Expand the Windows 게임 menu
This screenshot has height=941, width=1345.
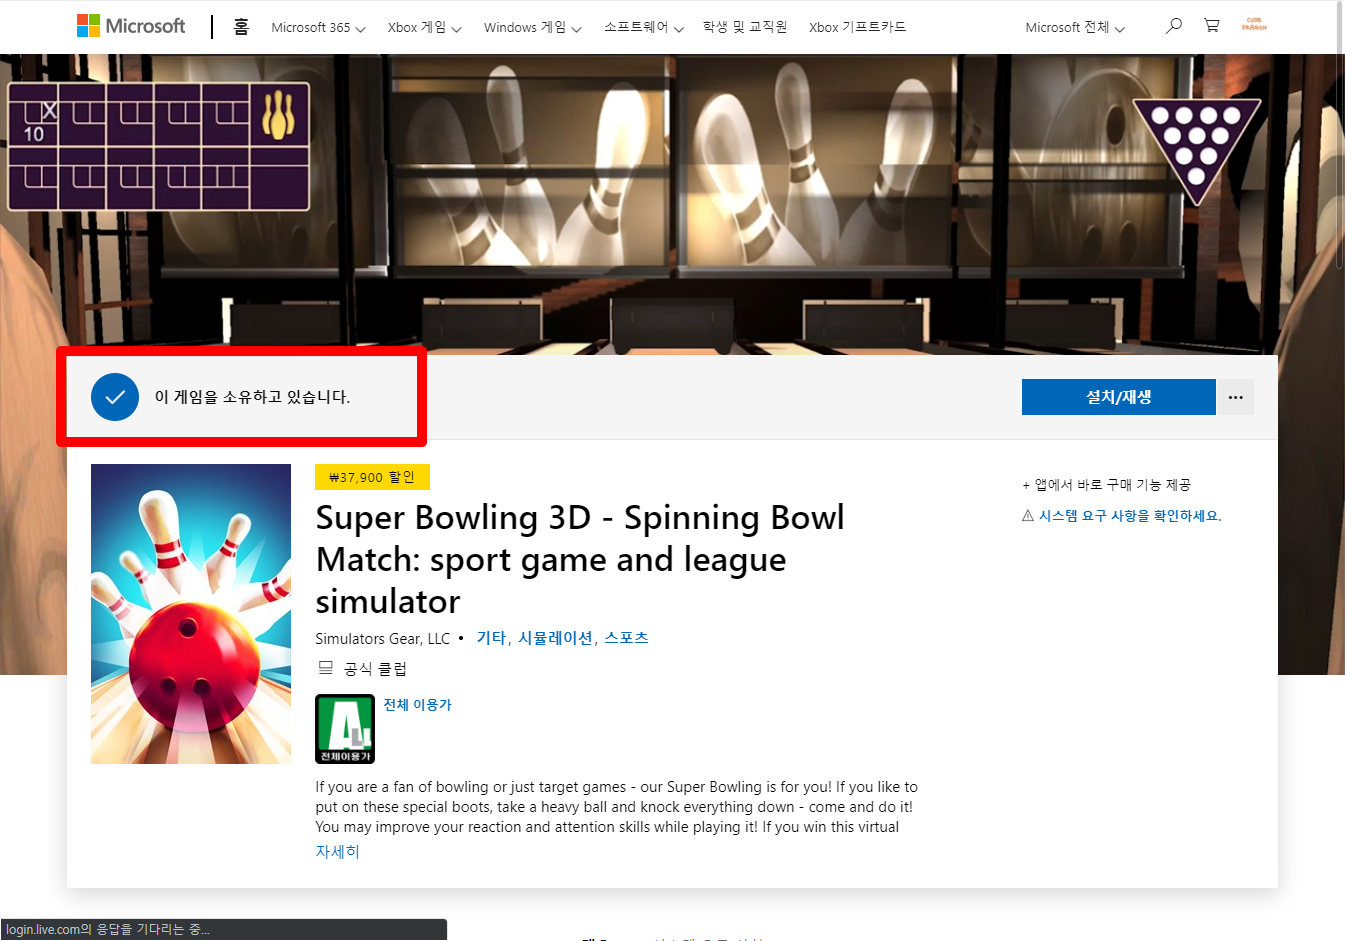point(532,28)
